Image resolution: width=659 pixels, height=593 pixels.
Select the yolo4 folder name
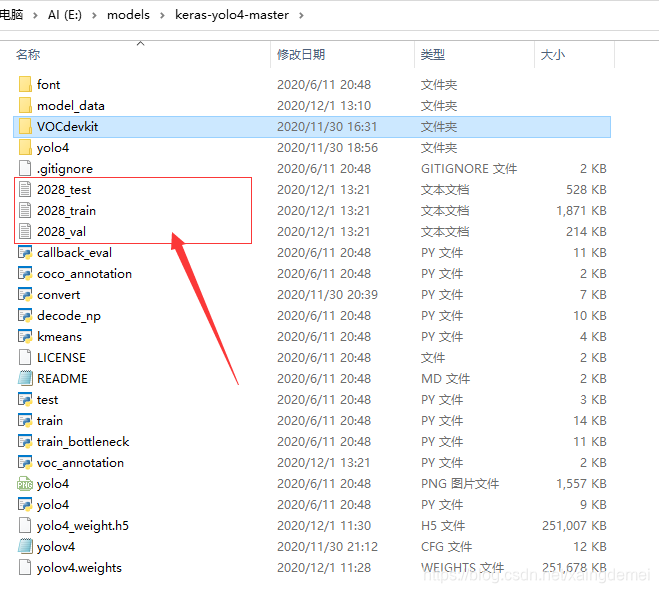tap(53, 148)
